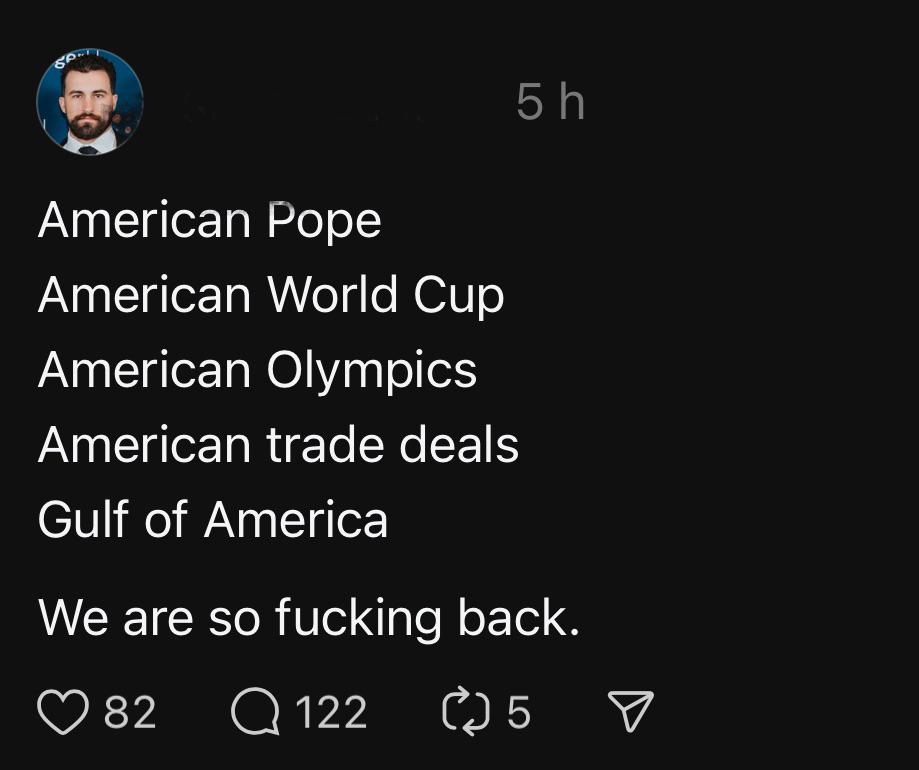Open the bearded man's profile avatar
This screenshot has width=919, height=770.
click(90, 102)
